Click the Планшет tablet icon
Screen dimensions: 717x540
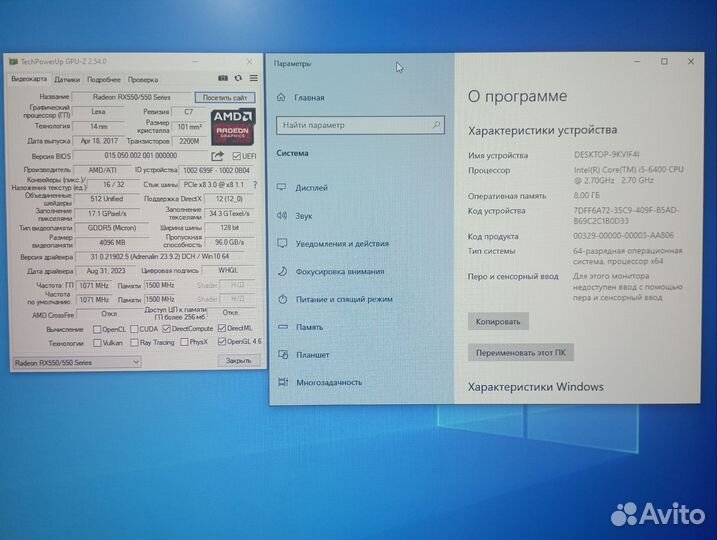pyautogui.click(x=283, y=354)
